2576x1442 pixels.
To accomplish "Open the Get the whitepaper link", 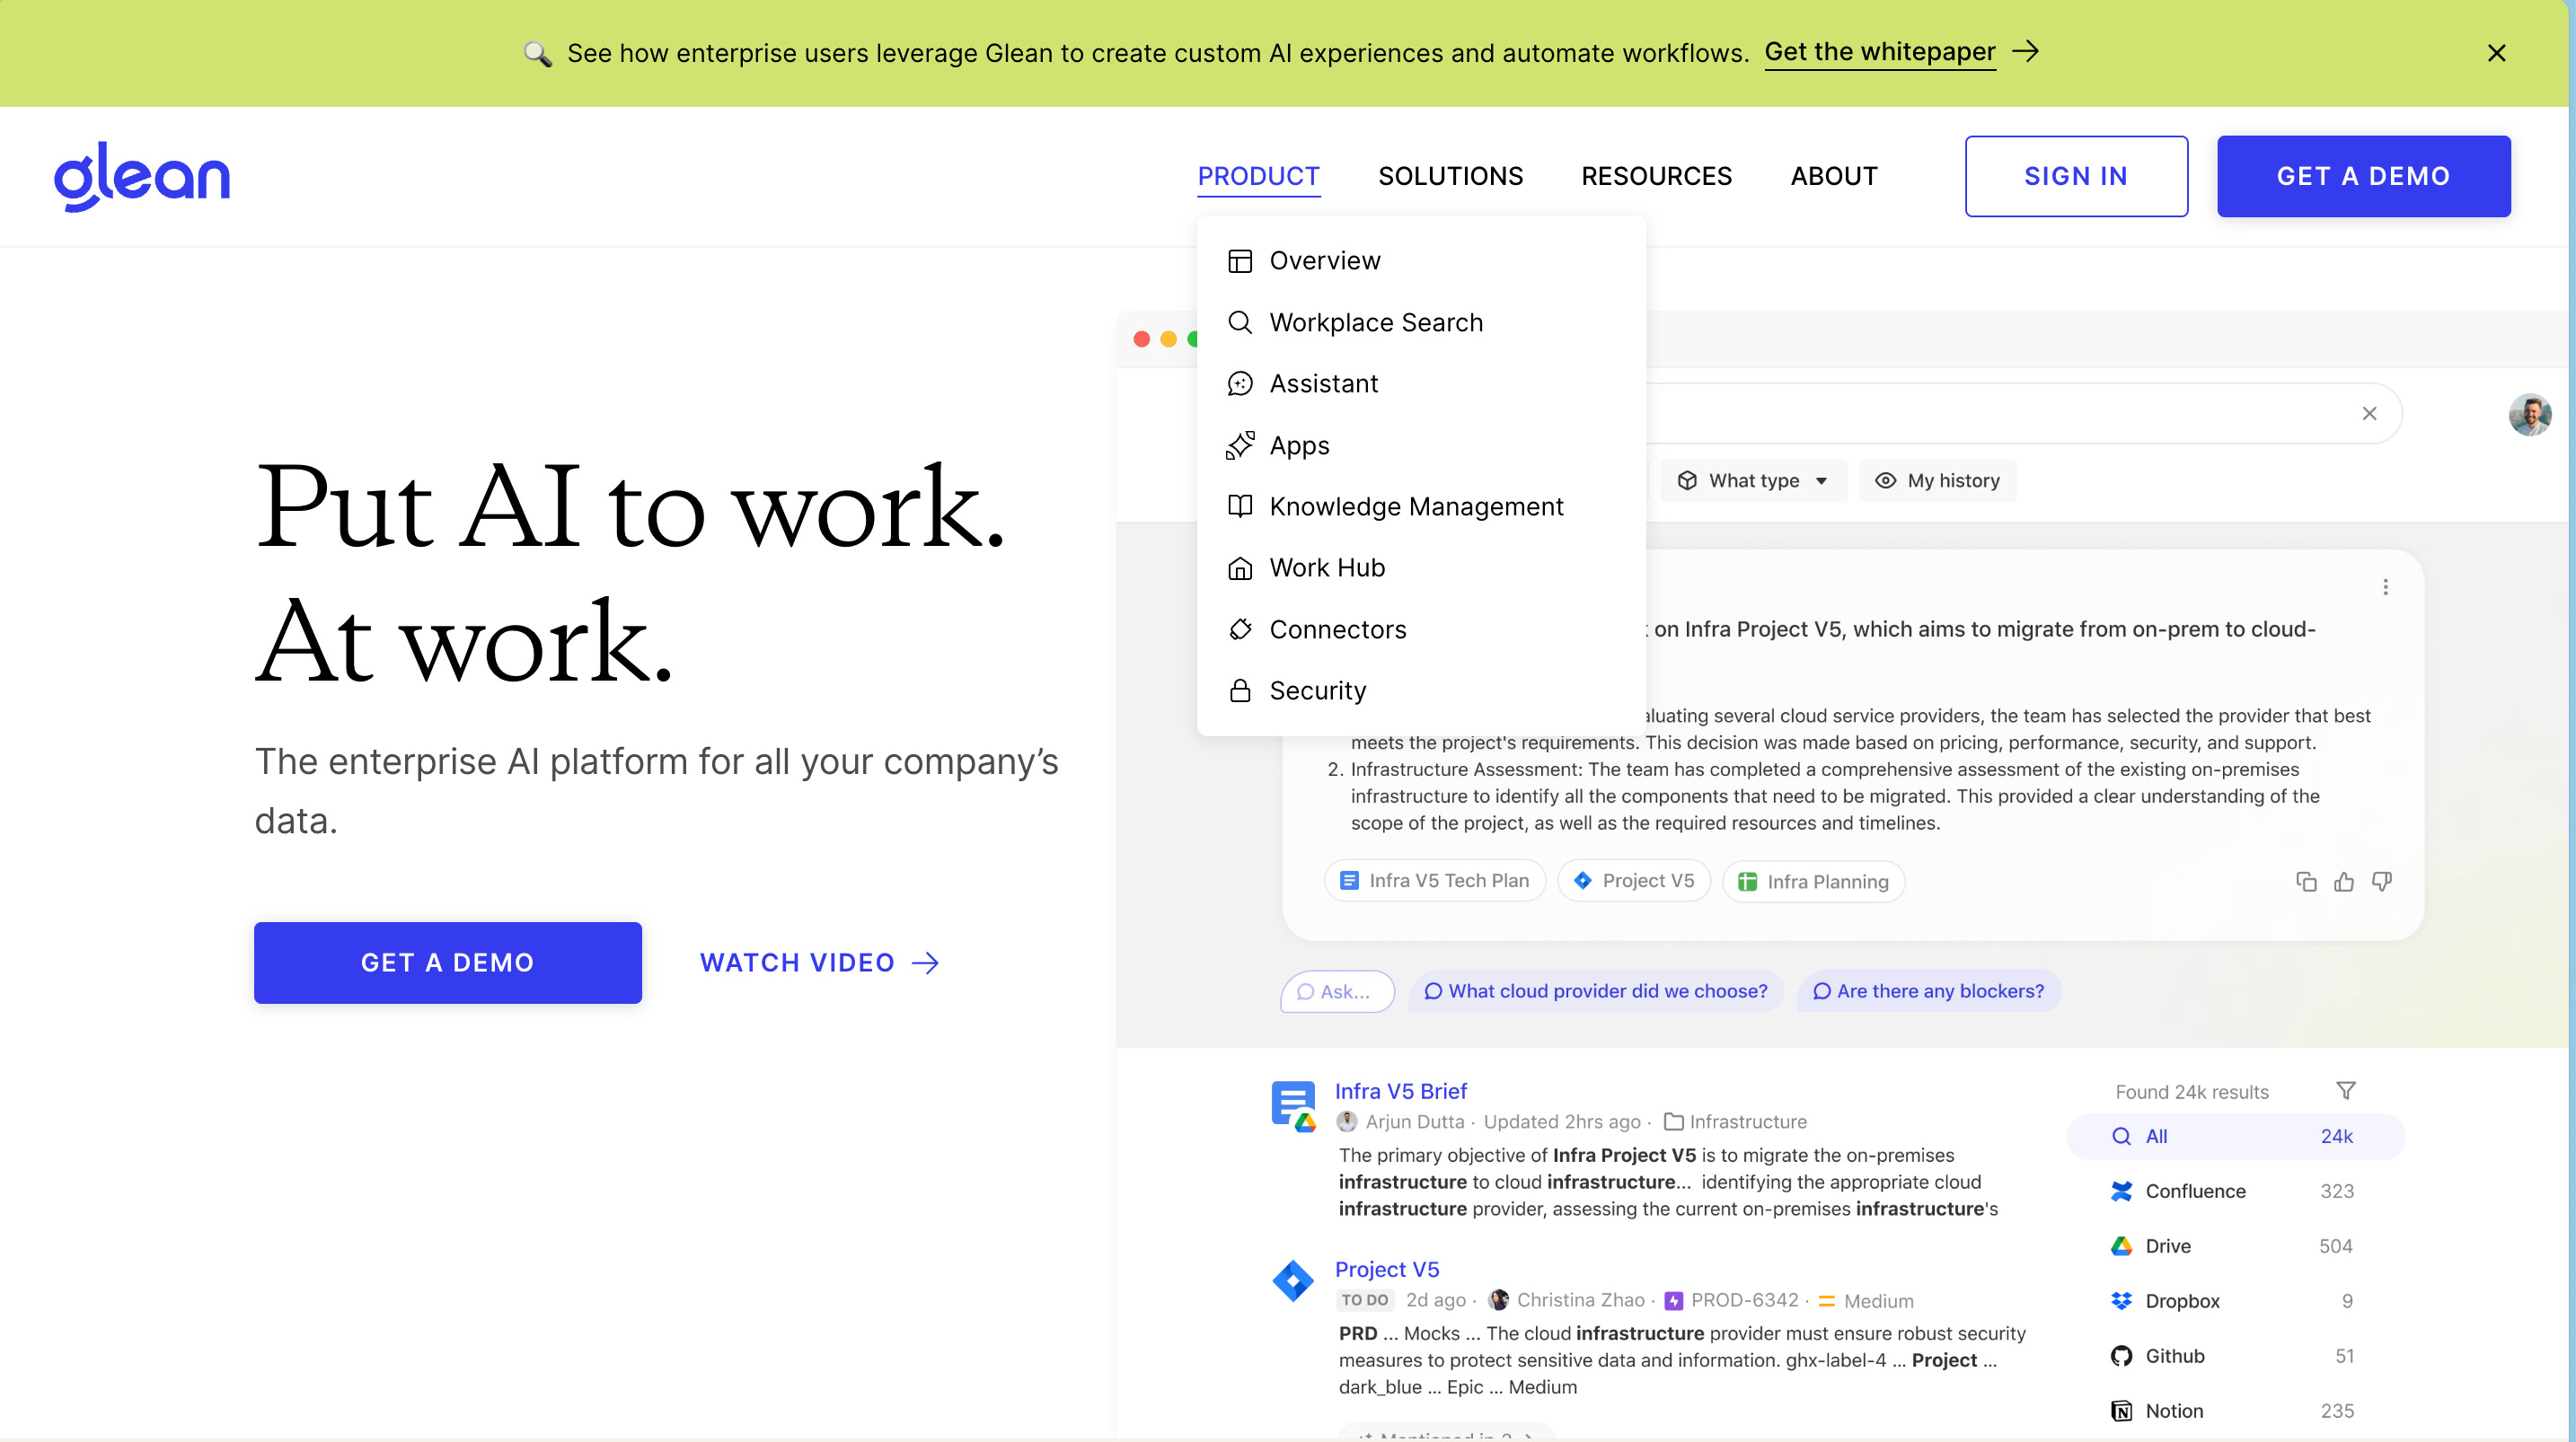I will pos(1879,52).
